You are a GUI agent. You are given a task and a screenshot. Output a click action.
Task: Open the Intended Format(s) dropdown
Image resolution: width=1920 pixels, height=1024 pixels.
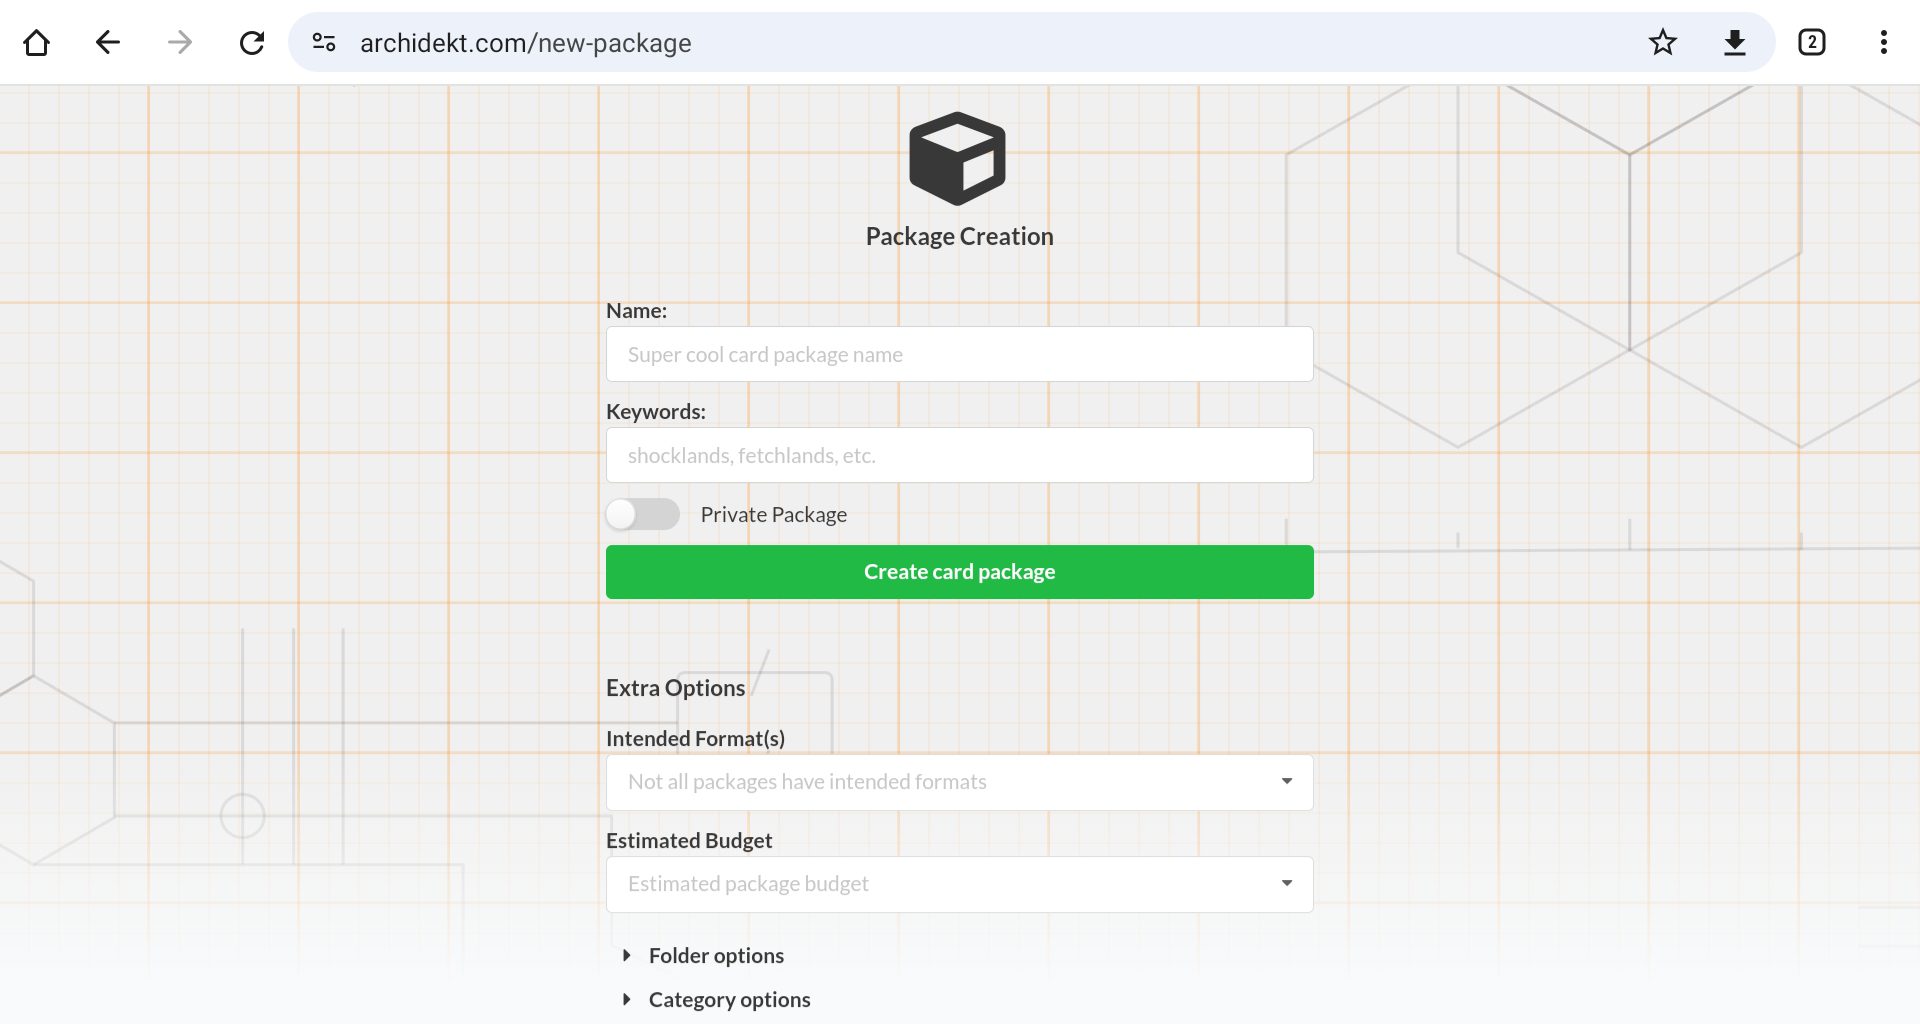pos(959,782)
